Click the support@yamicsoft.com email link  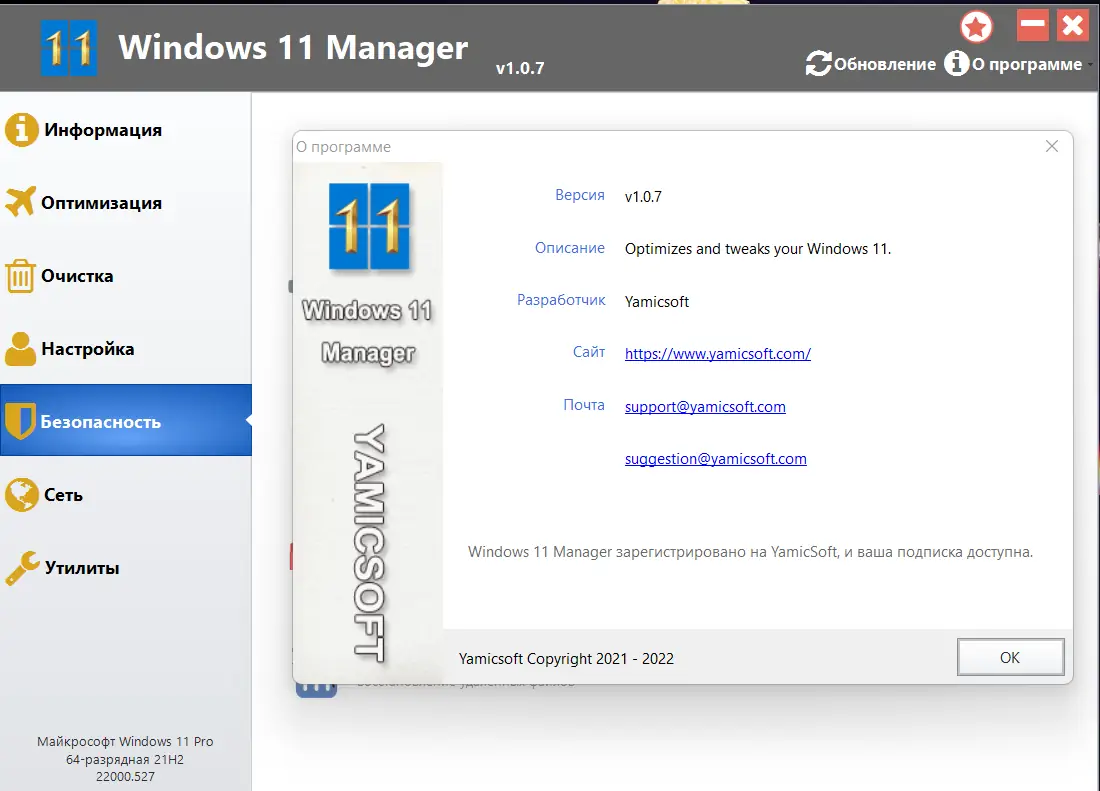coord(705,407)
